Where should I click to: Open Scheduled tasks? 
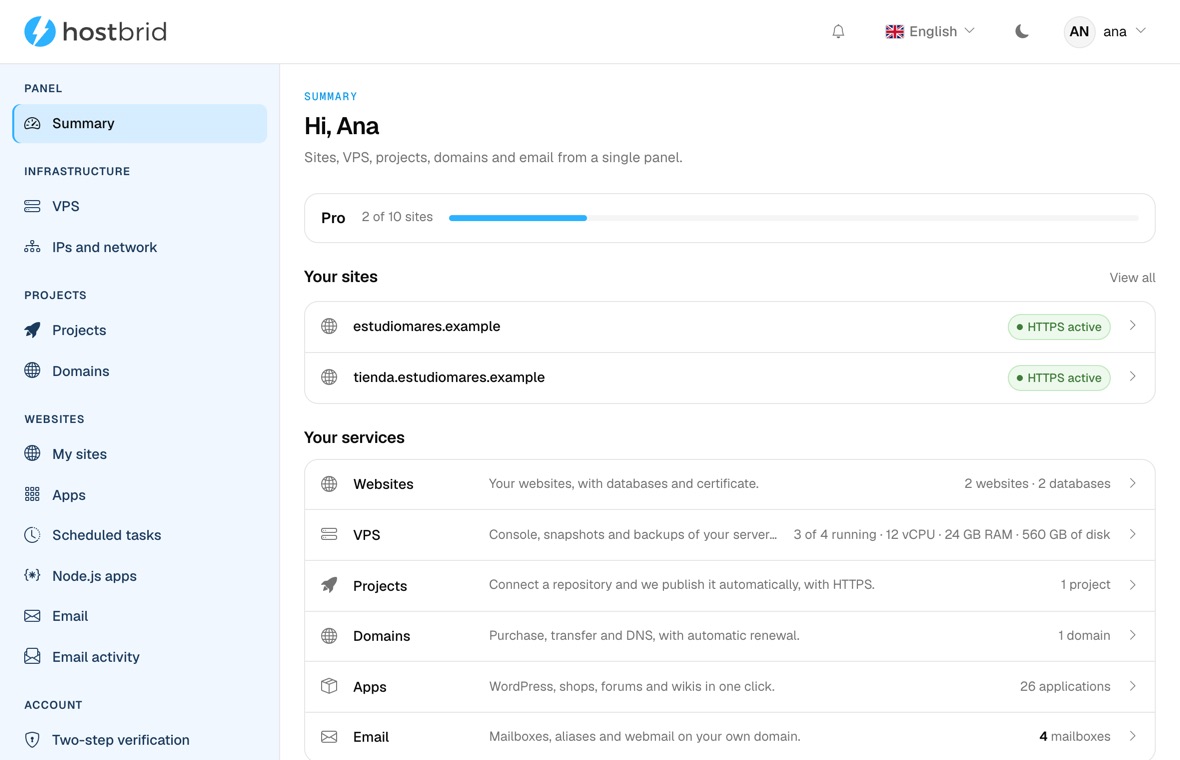click(x=140, y=535)
